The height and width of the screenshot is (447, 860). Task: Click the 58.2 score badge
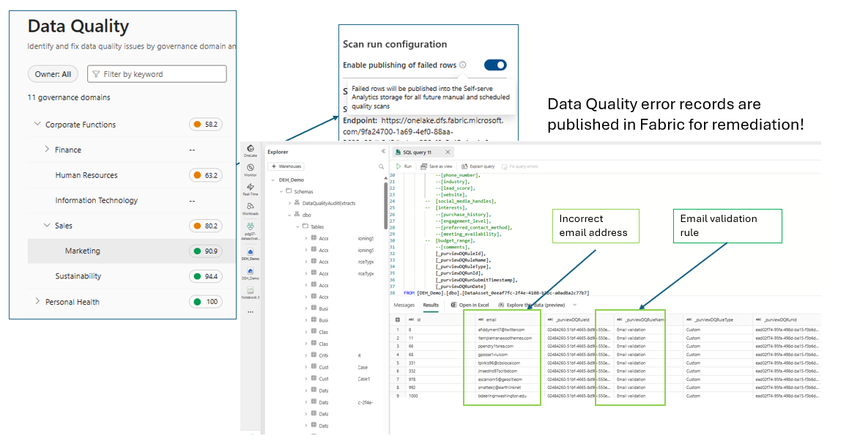pyautogui.click(x=206, y=125)
